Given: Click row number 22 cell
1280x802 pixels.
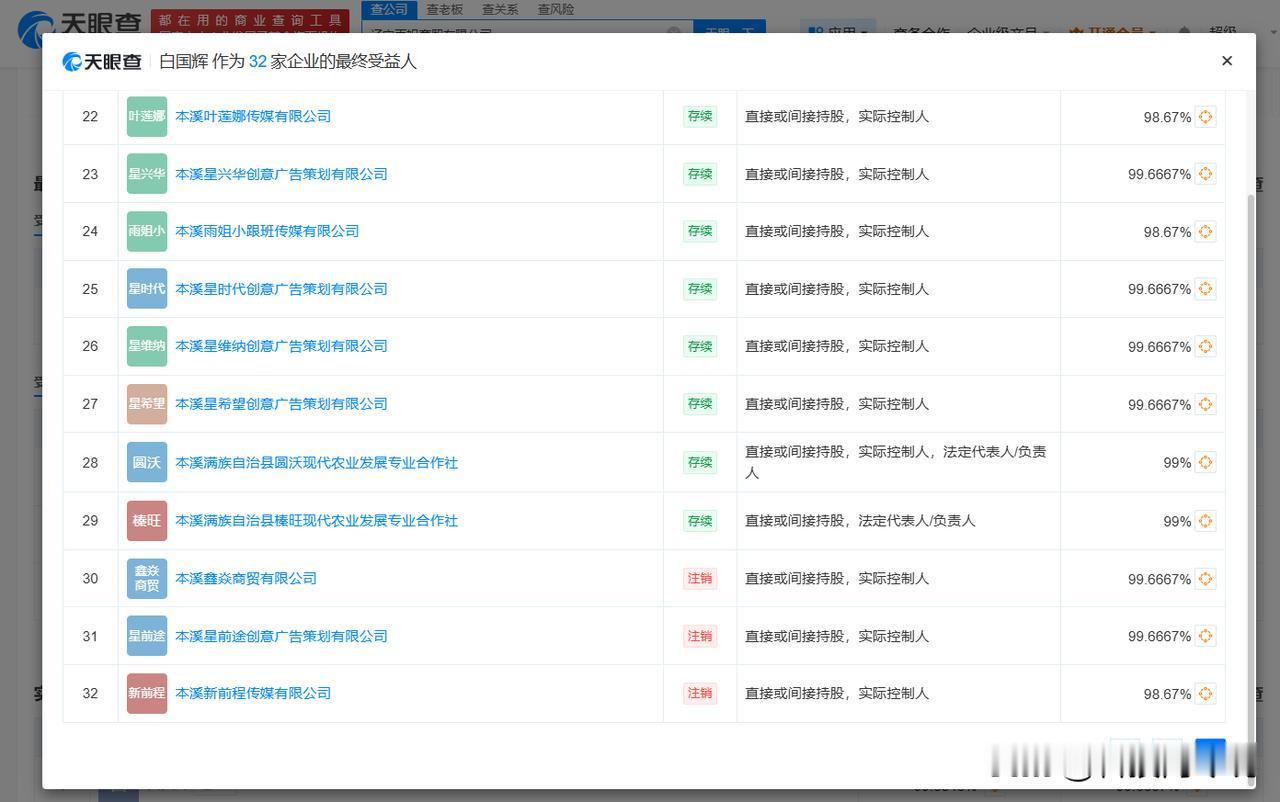Looking at the screenshot, I should (x=90, y=116).
